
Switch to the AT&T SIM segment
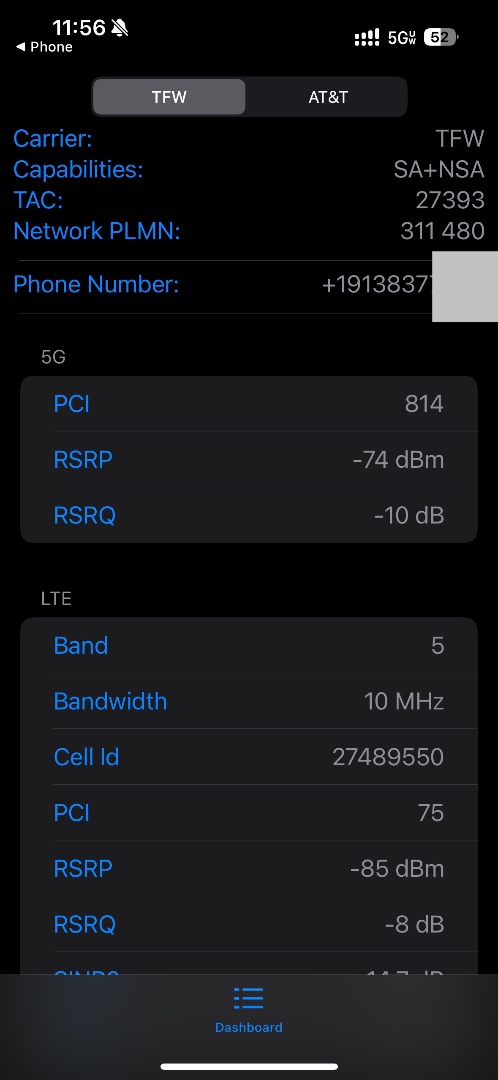pyautogui.click(x=327, y=96)
